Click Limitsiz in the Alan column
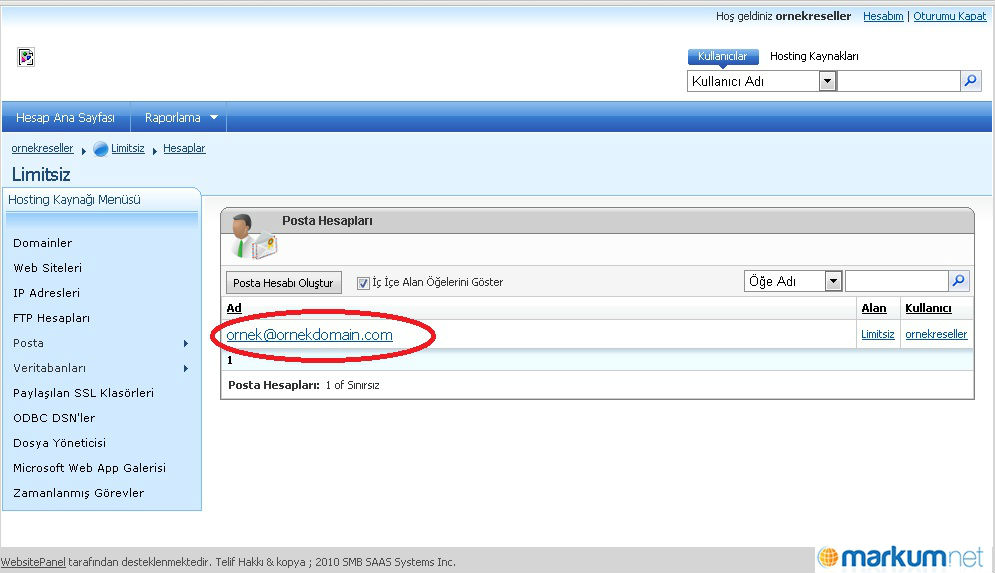Screen dimensions: 995x573 pos(878,334)
